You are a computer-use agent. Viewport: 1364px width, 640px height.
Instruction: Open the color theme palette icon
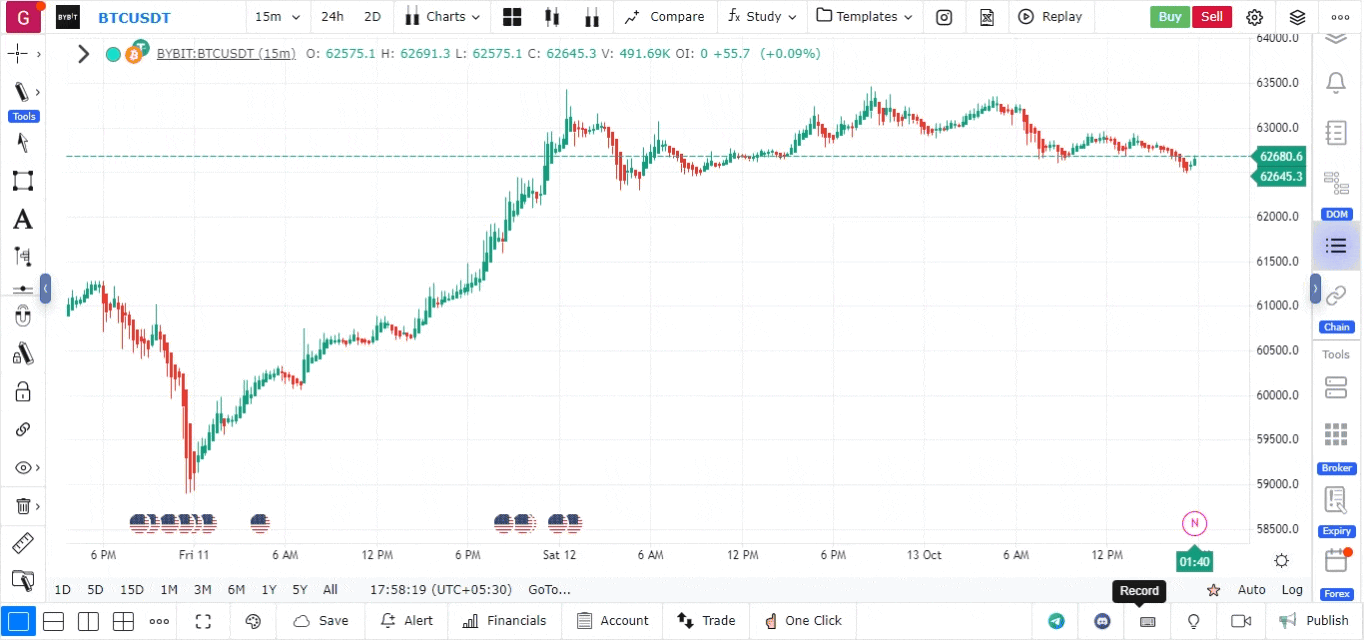(253, 621)
